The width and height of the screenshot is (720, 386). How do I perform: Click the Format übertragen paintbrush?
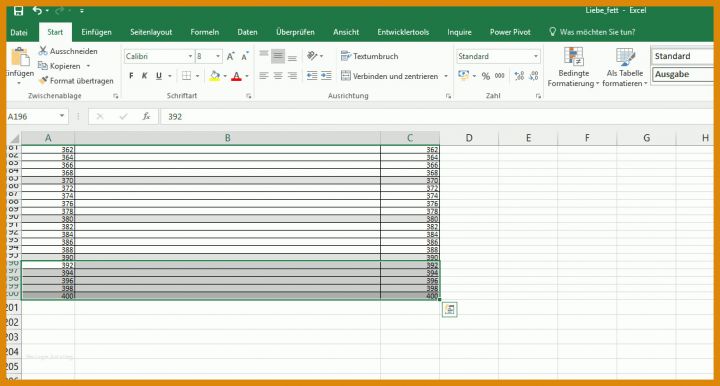pos(43,80)
